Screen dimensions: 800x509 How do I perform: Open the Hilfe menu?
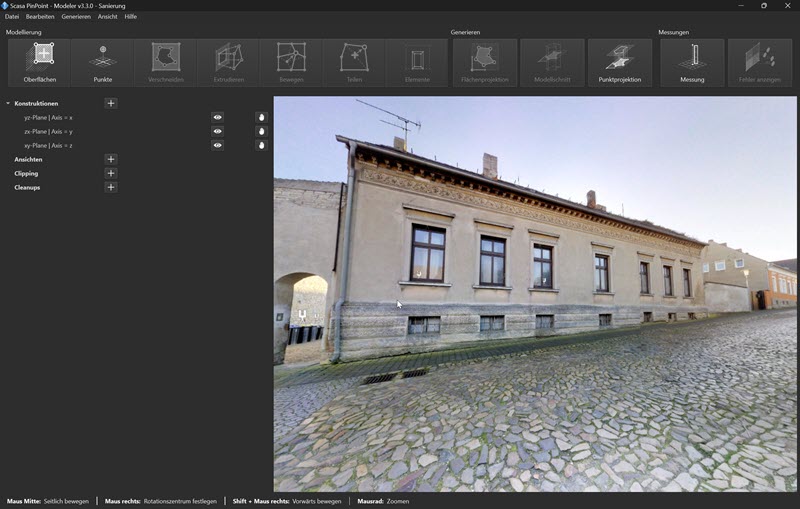point(131,16)
